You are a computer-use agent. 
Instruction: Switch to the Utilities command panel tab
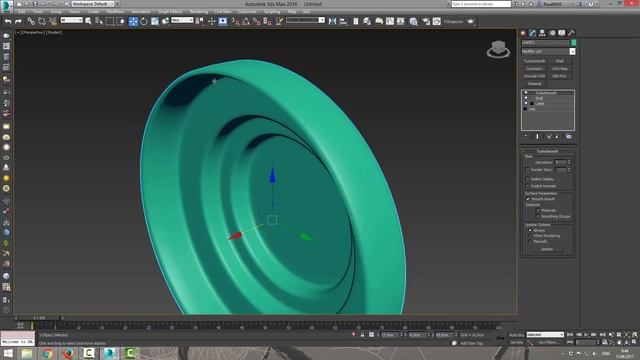point(571,33)
